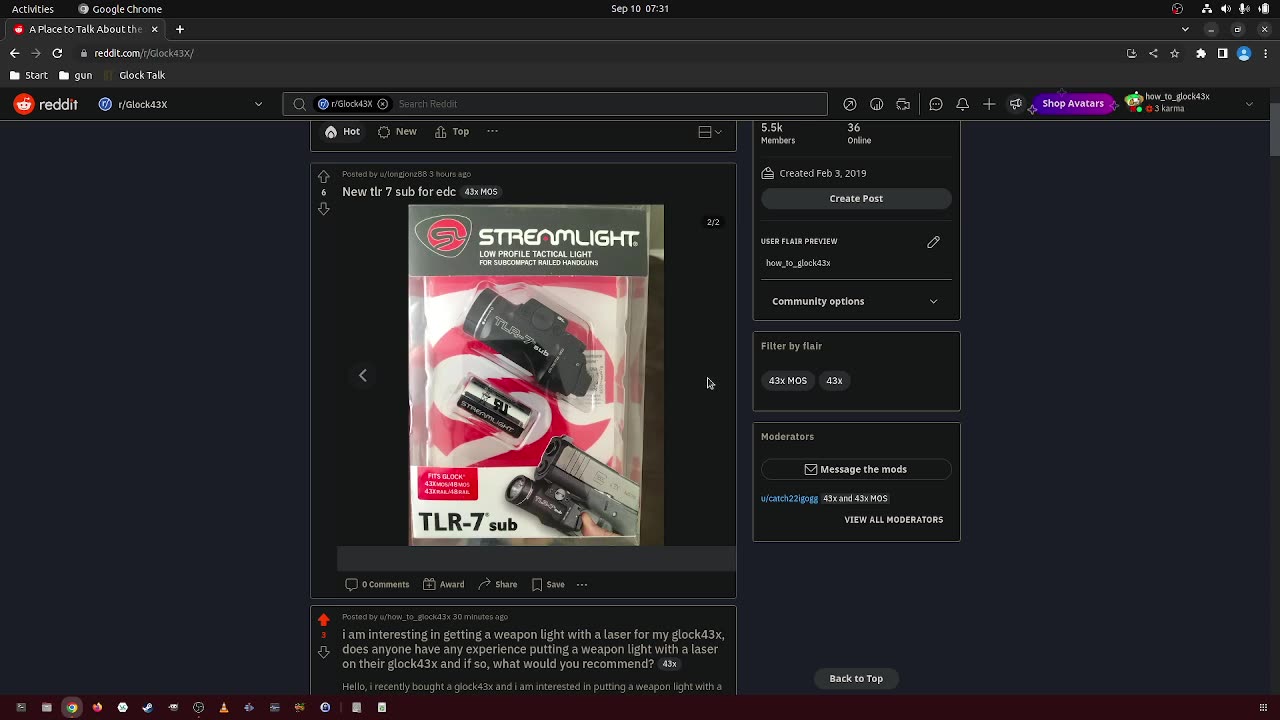The width and height of the screenshot is (1280, 720).
Task: Open the Streamlight TLR-7 sub image
Action: (x=536, y=375)
